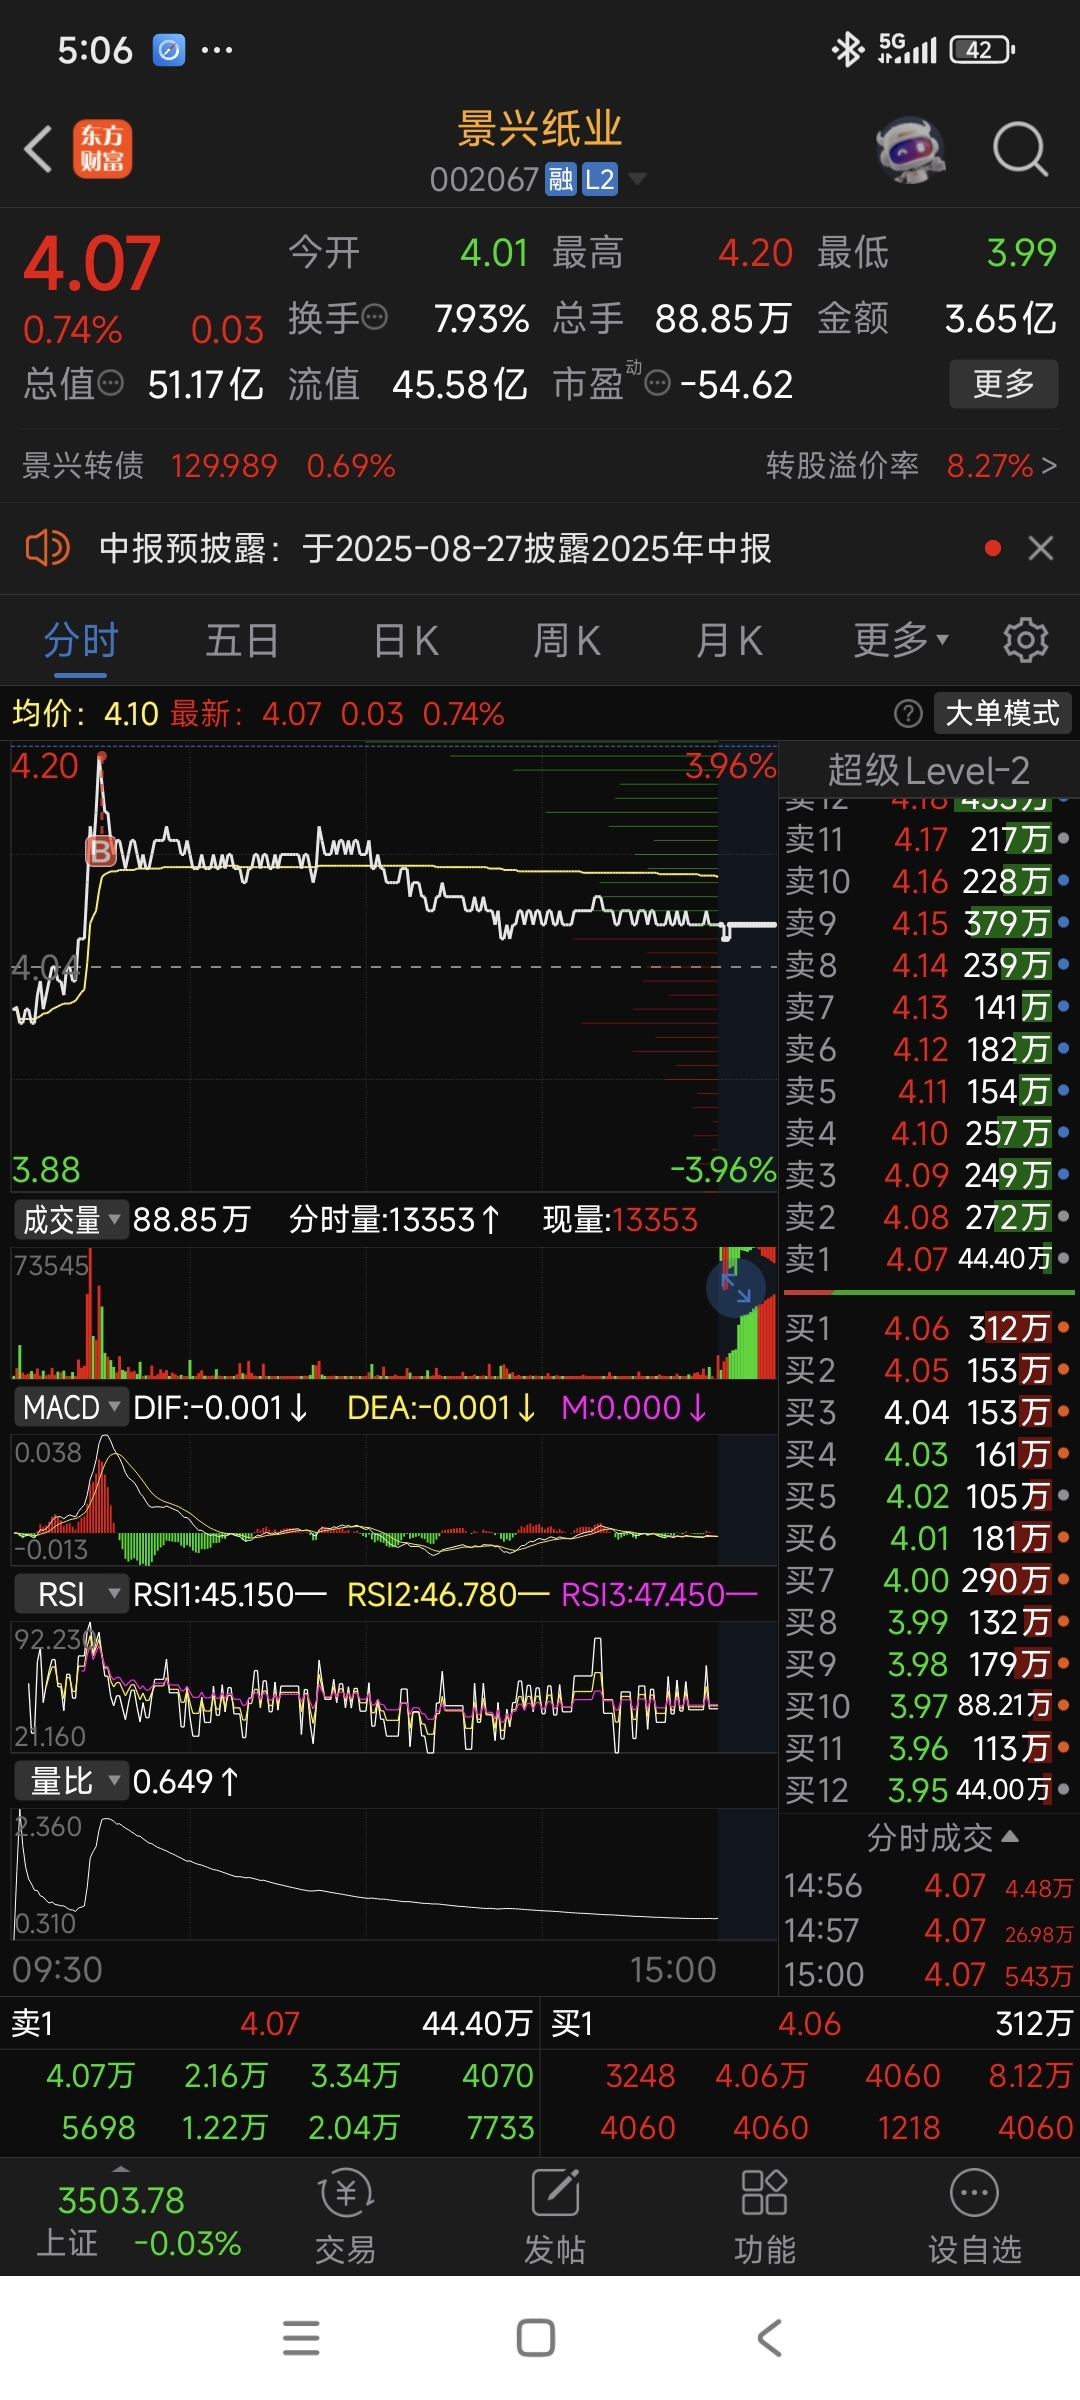The image size is (1080, 2400).
Task: Open the Eastmoney app logo
Action: tap(102, 150)
